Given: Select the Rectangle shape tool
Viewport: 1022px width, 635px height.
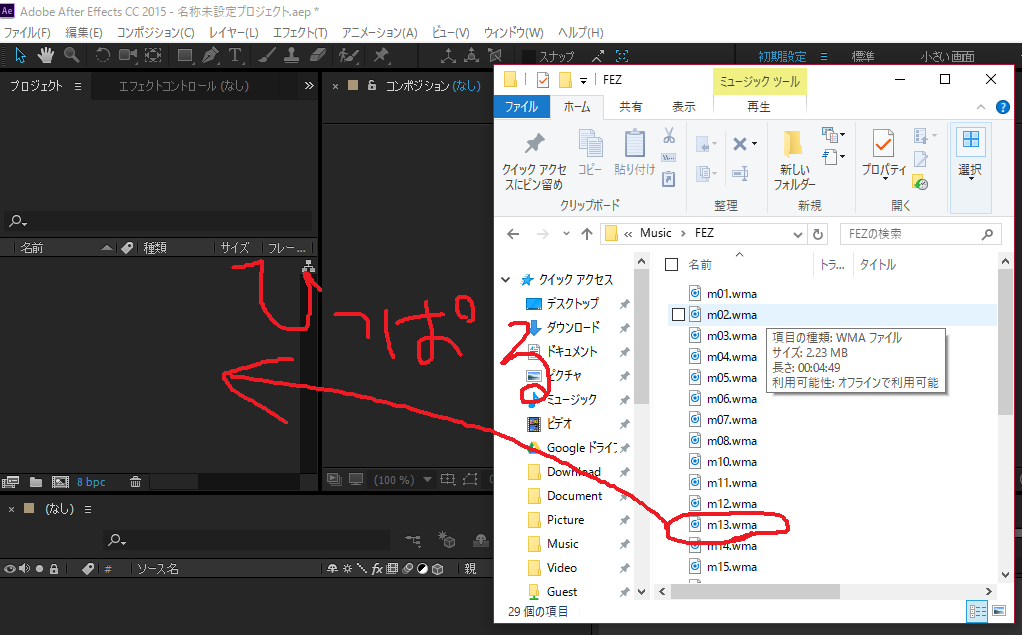Looking at the screenshot, I should tap(185, 55).
